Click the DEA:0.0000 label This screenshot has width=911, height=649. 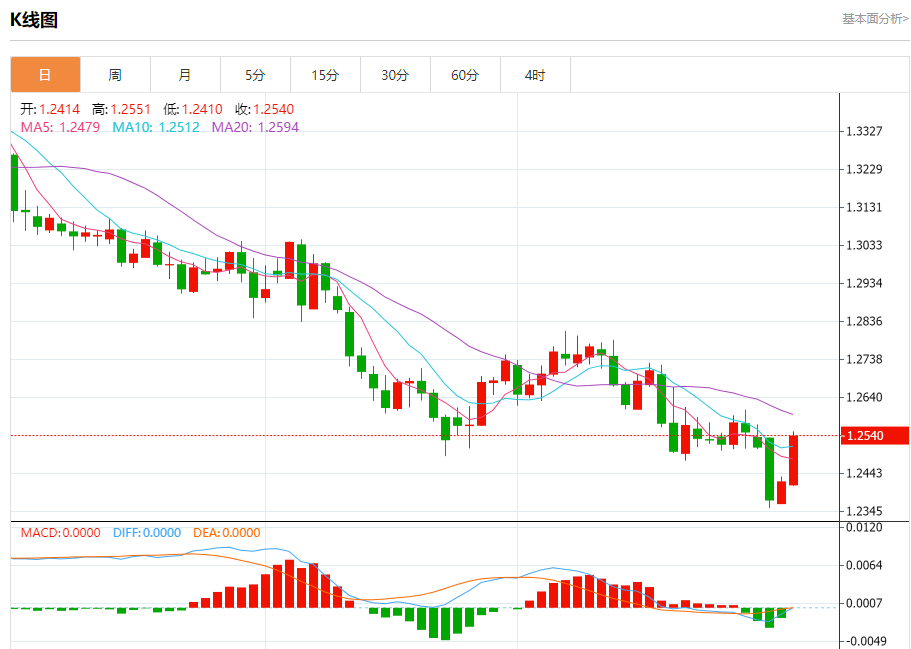click(x=227, y=533)
